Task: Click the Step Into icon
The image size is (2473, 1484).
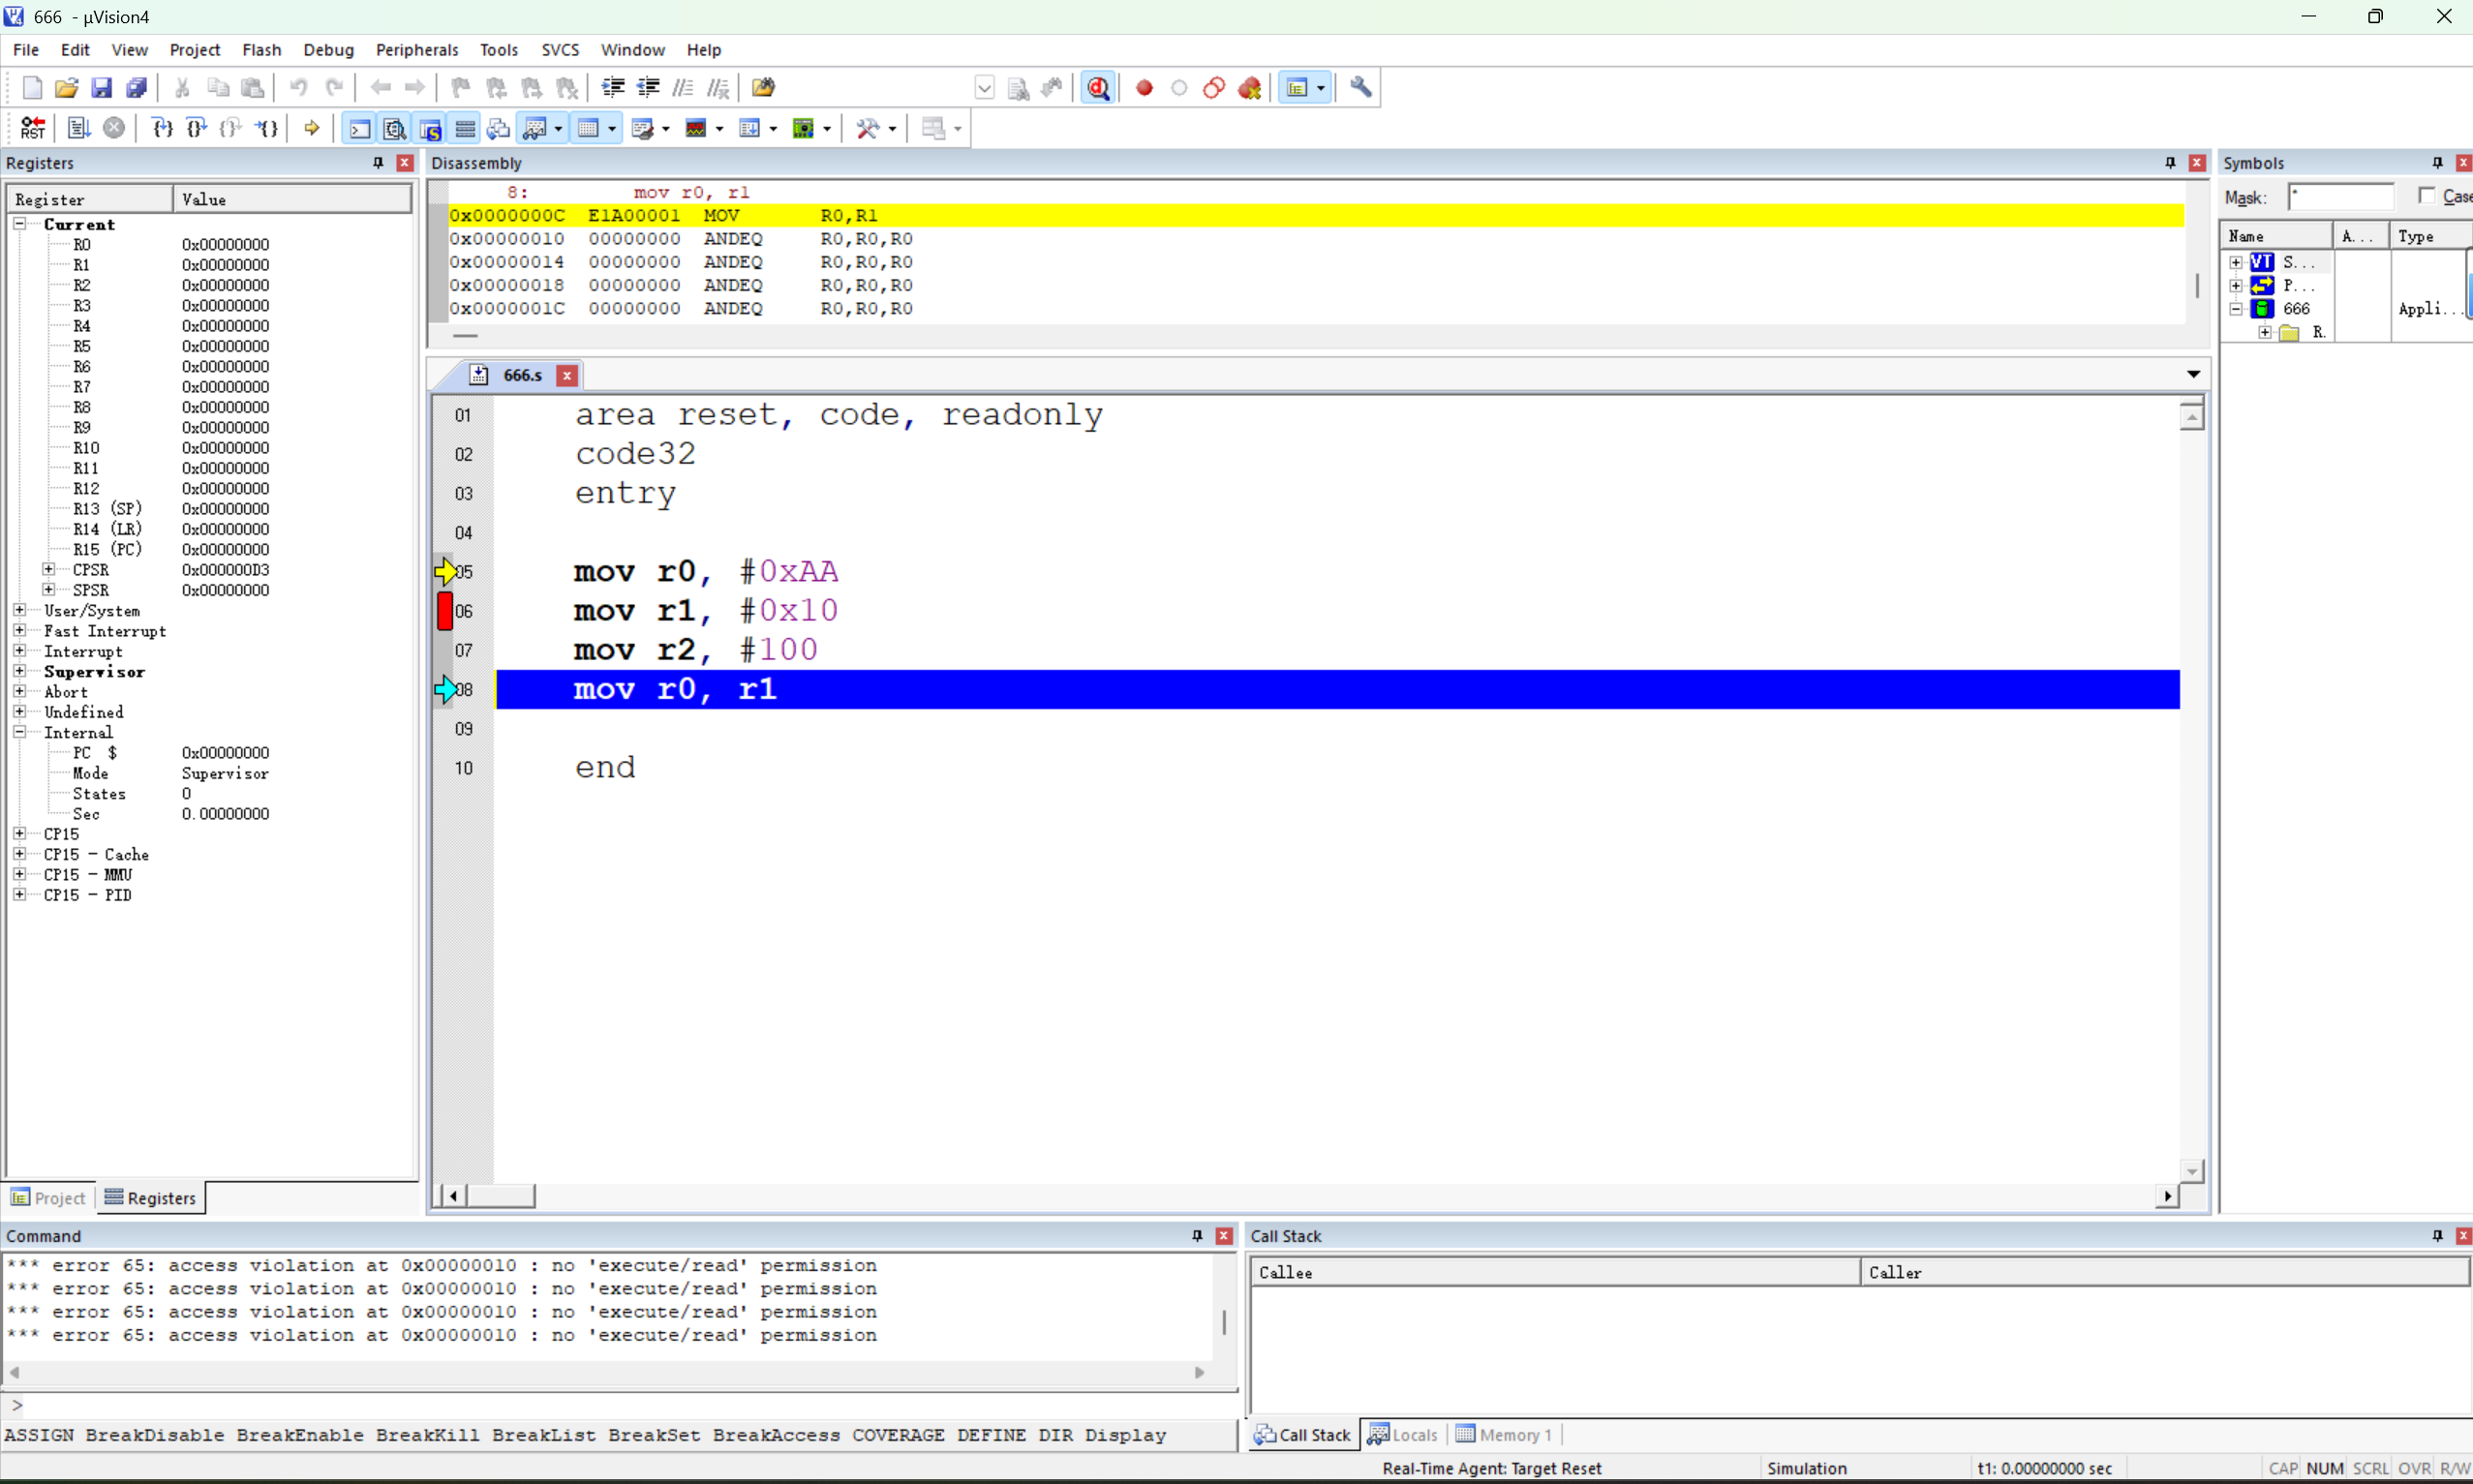Action: (x=162, y=128)
